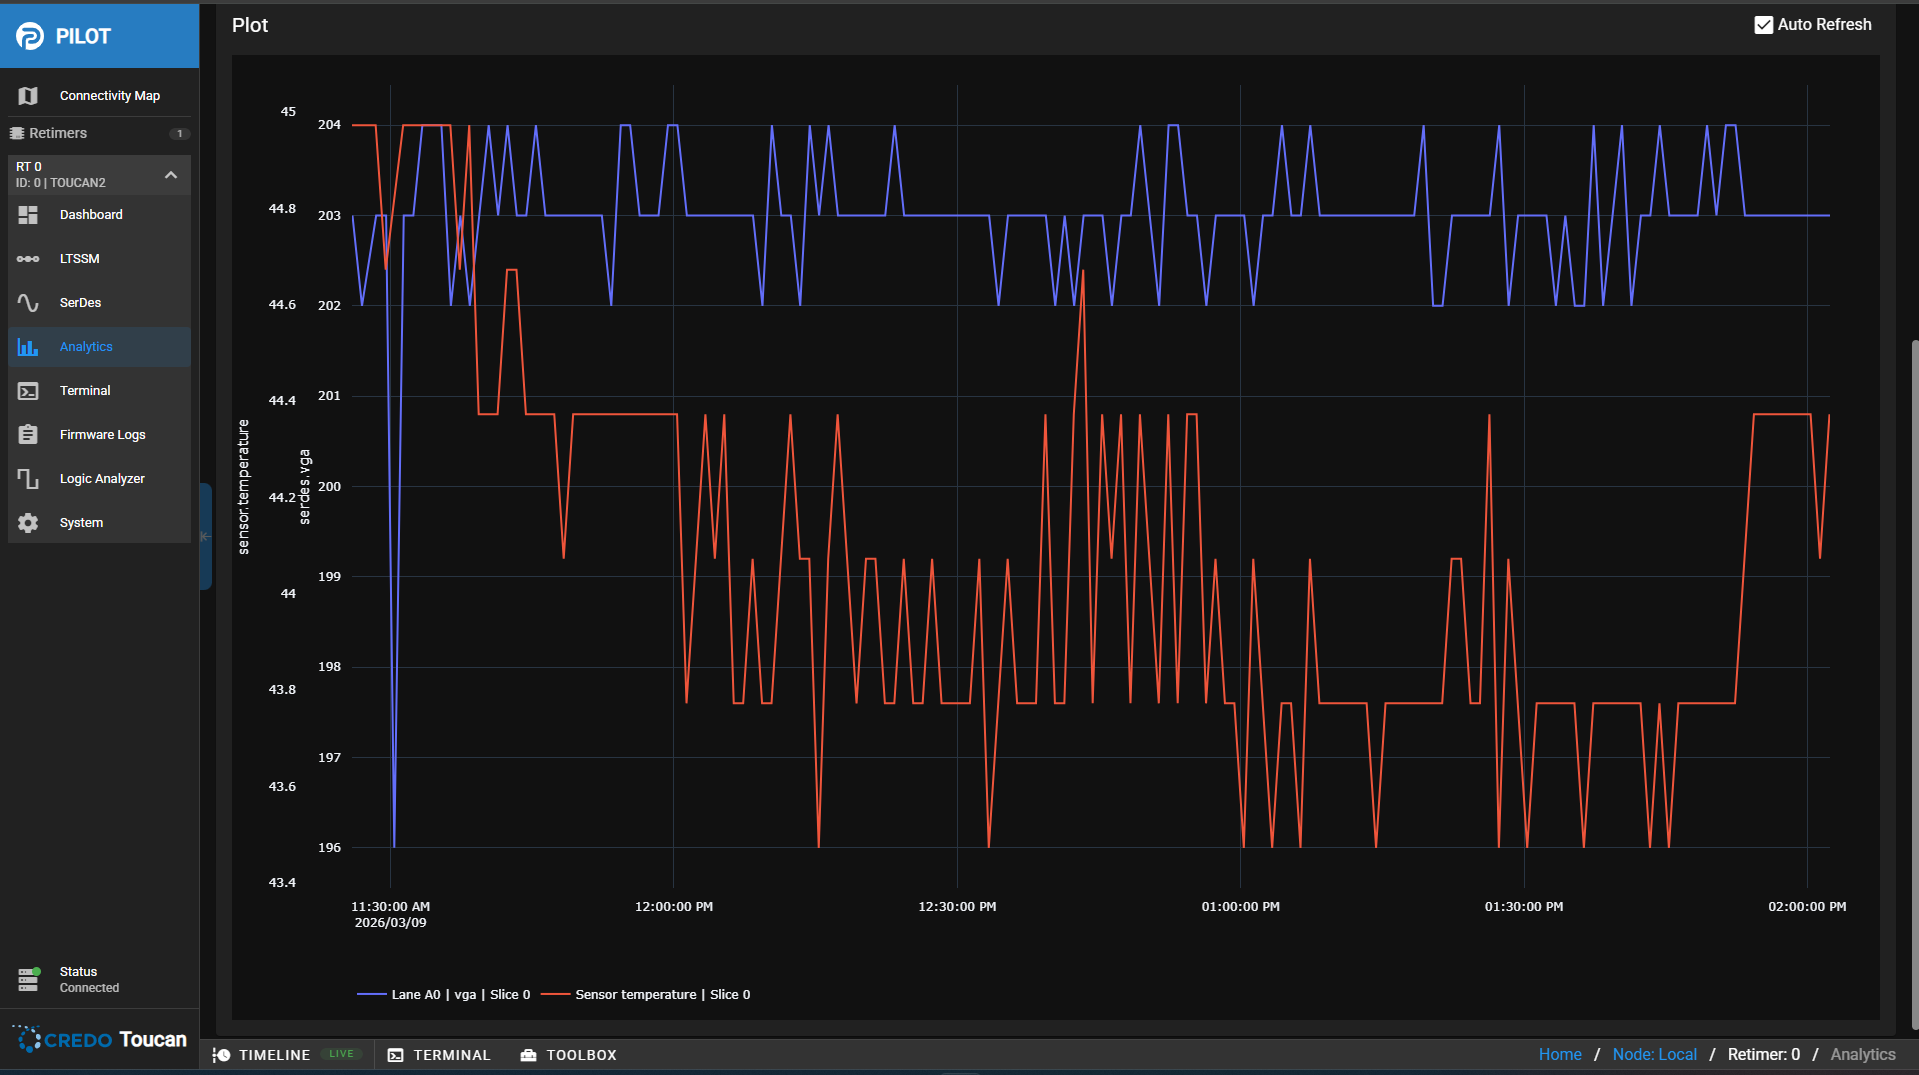Viewport: 1919px width, 1075px height.
Task: Open SerDes sine wave icon
Action: click(x=28, y=303)
